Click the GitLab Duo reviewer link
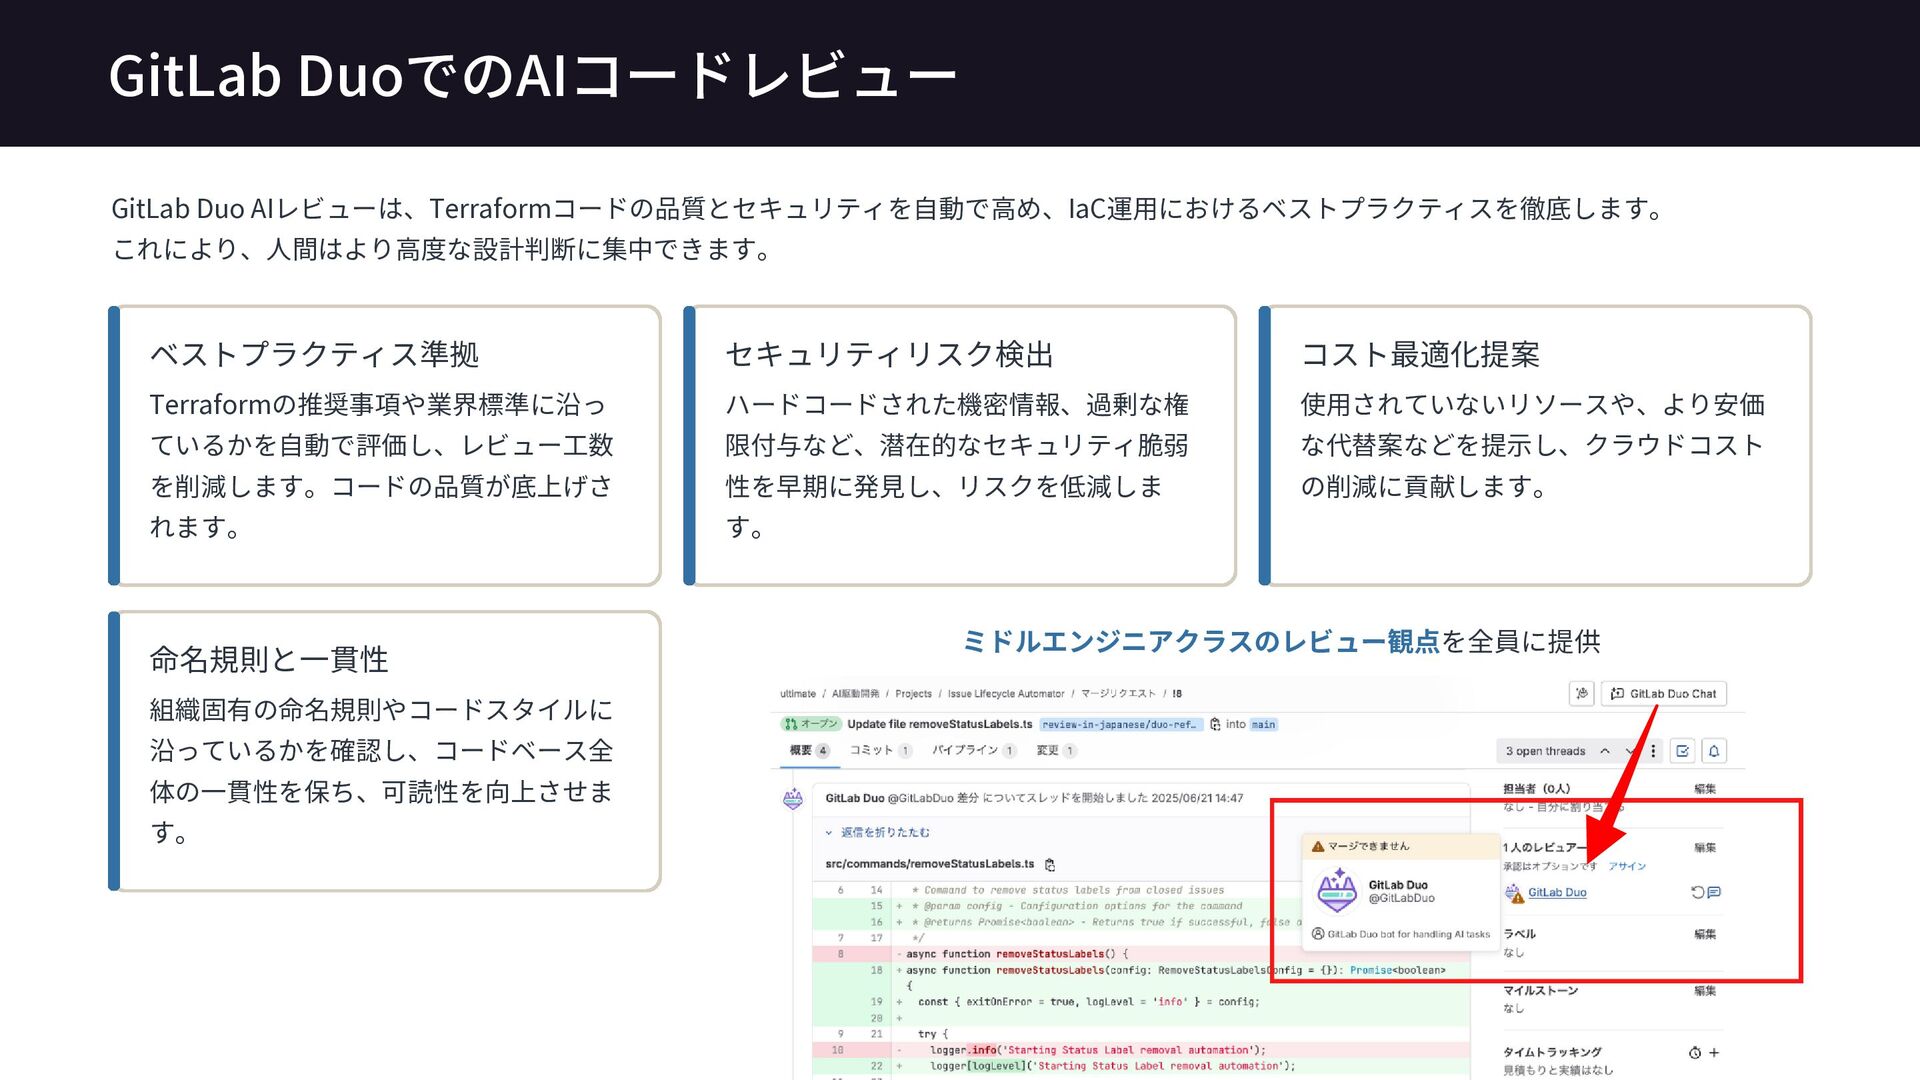Image resolution: width=1920 pixels, height=1080 pixels. (x=1557, y=892)
